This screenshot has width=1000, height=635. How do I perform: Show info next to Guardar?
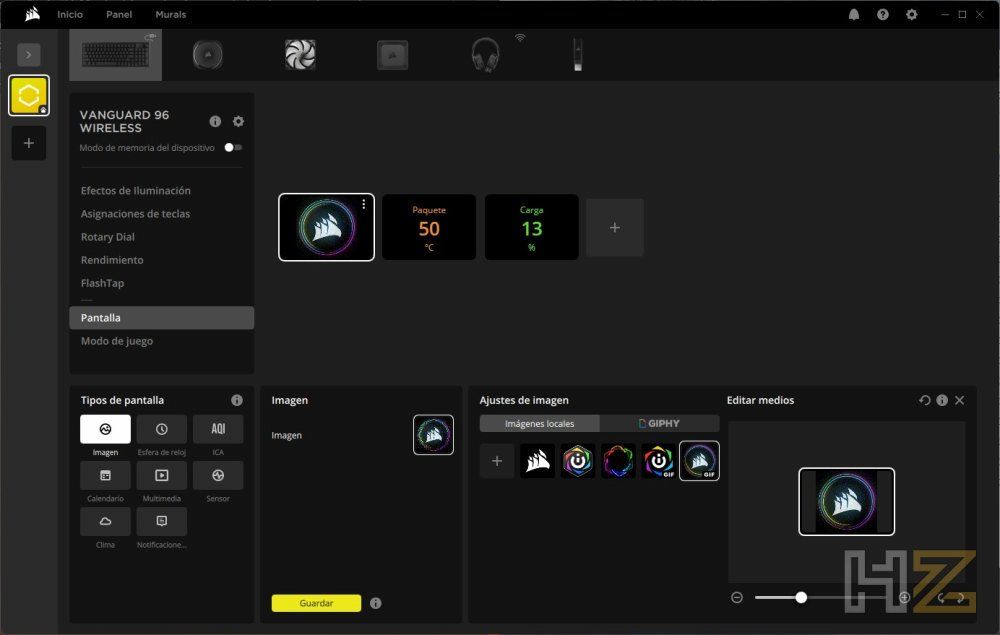tap(376, 603)
